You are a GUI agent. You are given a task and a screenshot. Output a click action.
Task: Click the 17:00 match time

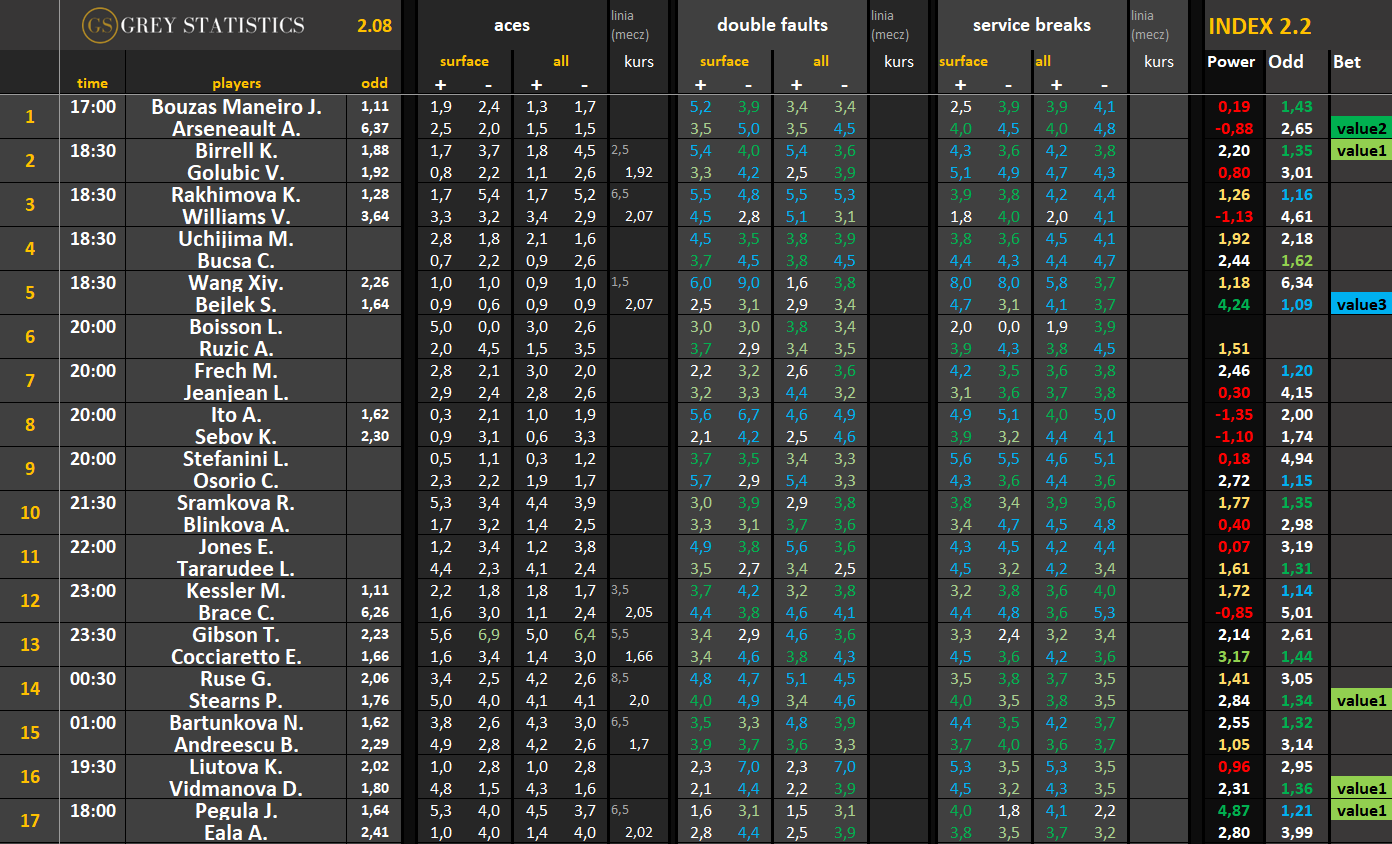pos(93,106)
